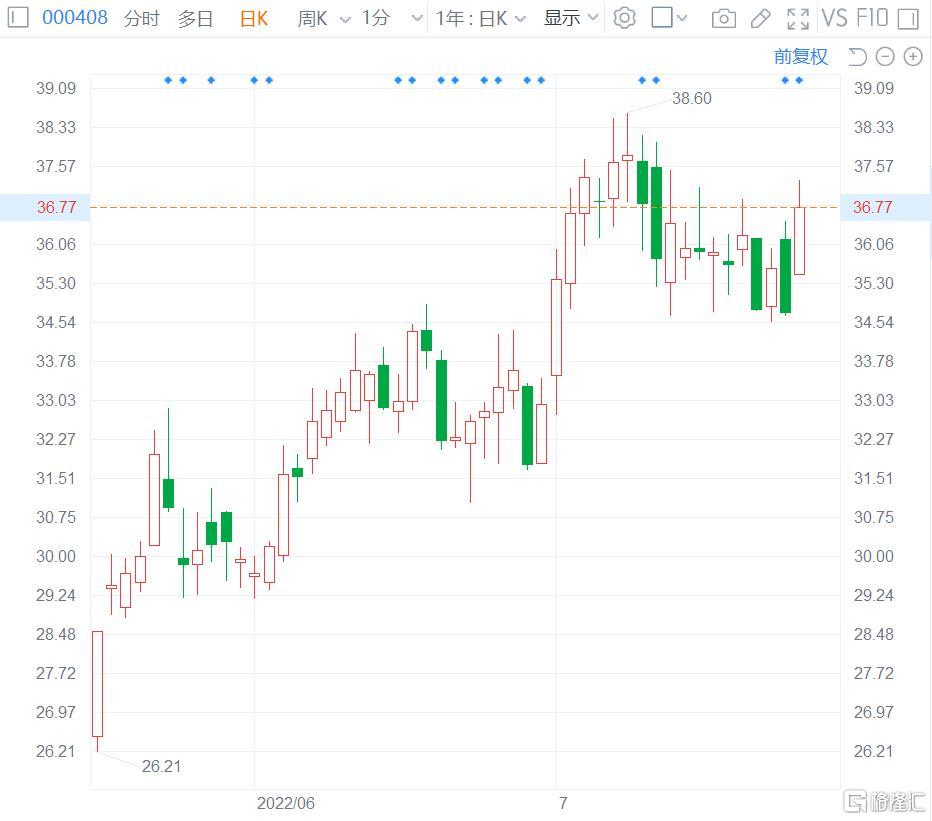
Task: Click 39.09 on the left price axis
Action: pos(56,88)
